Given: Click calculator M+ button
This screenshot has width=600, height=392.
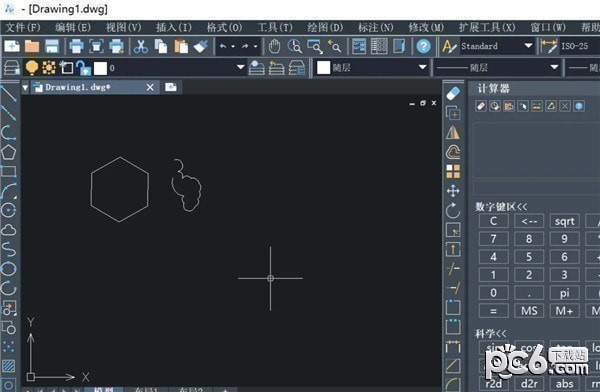Looking at the screenshot, I should coord(565,310).
